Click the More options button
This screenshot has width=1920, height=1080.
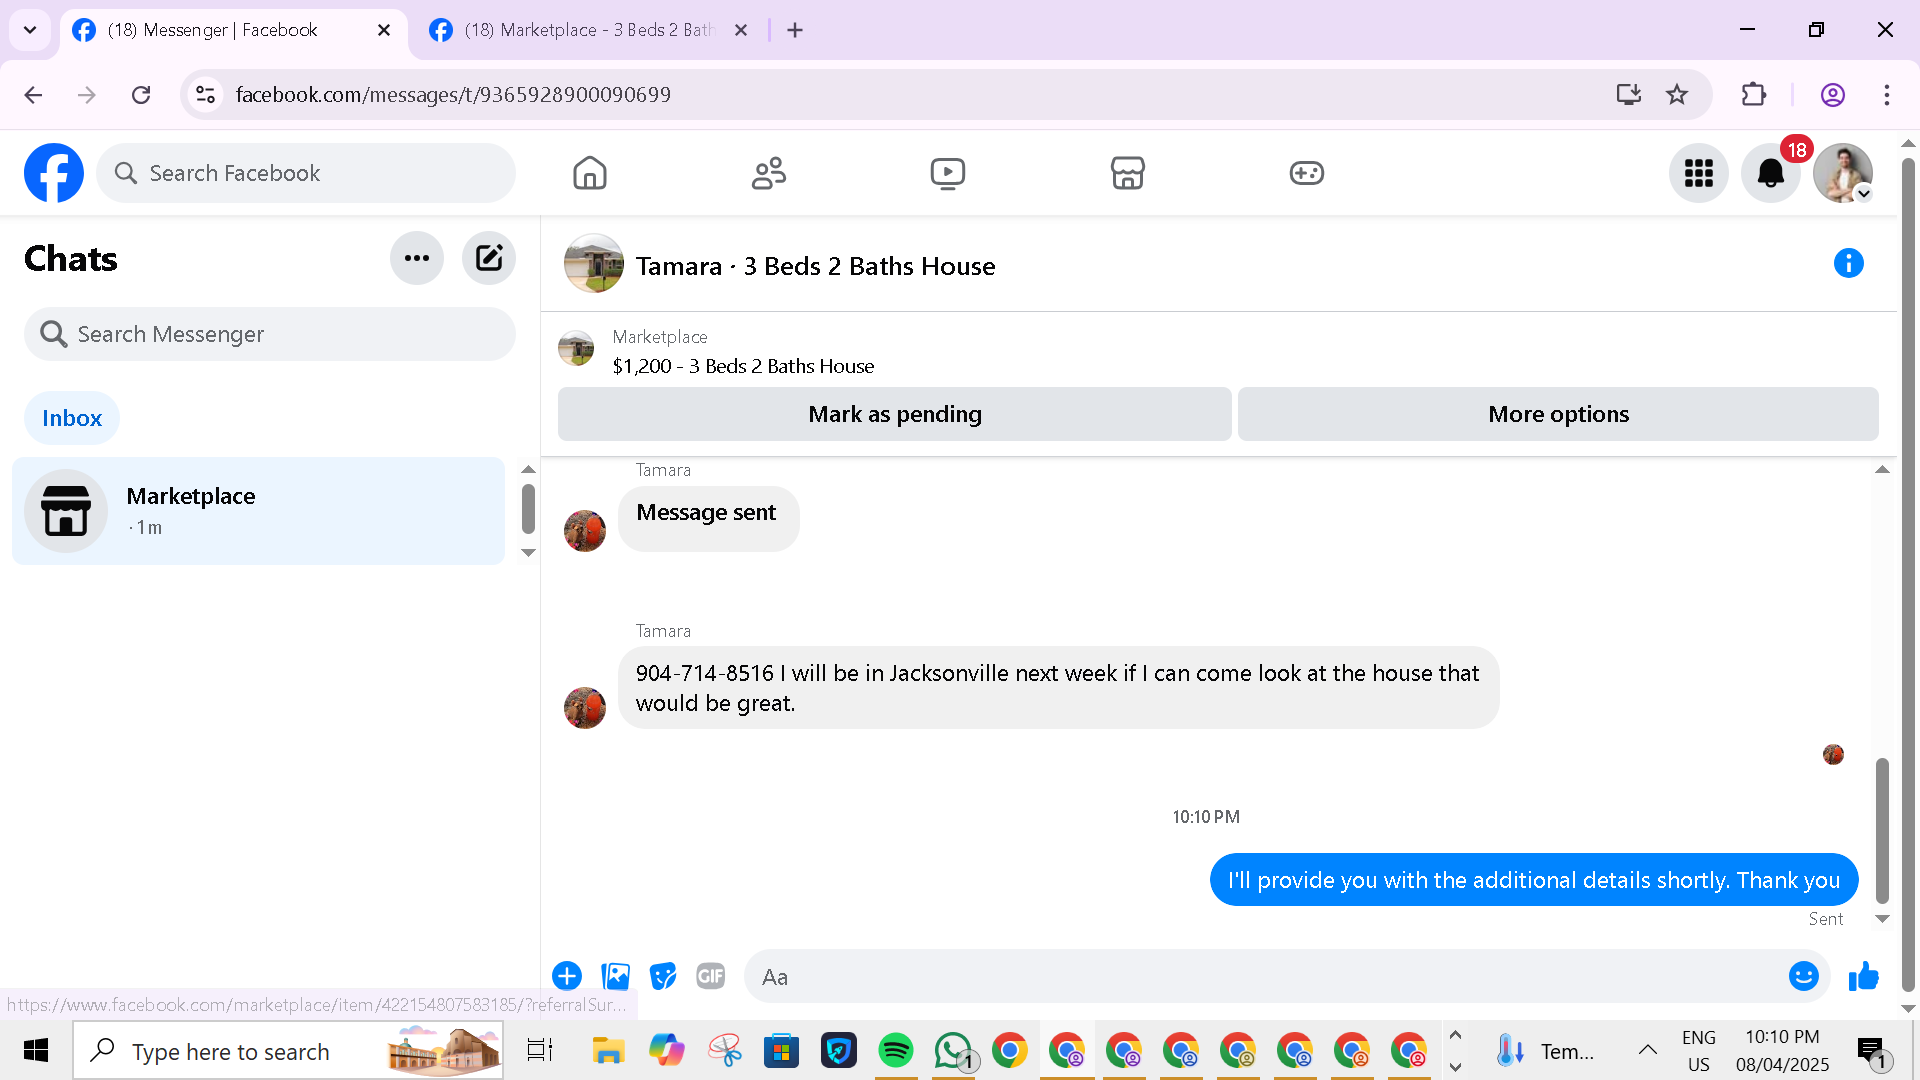pos(1557,414)
